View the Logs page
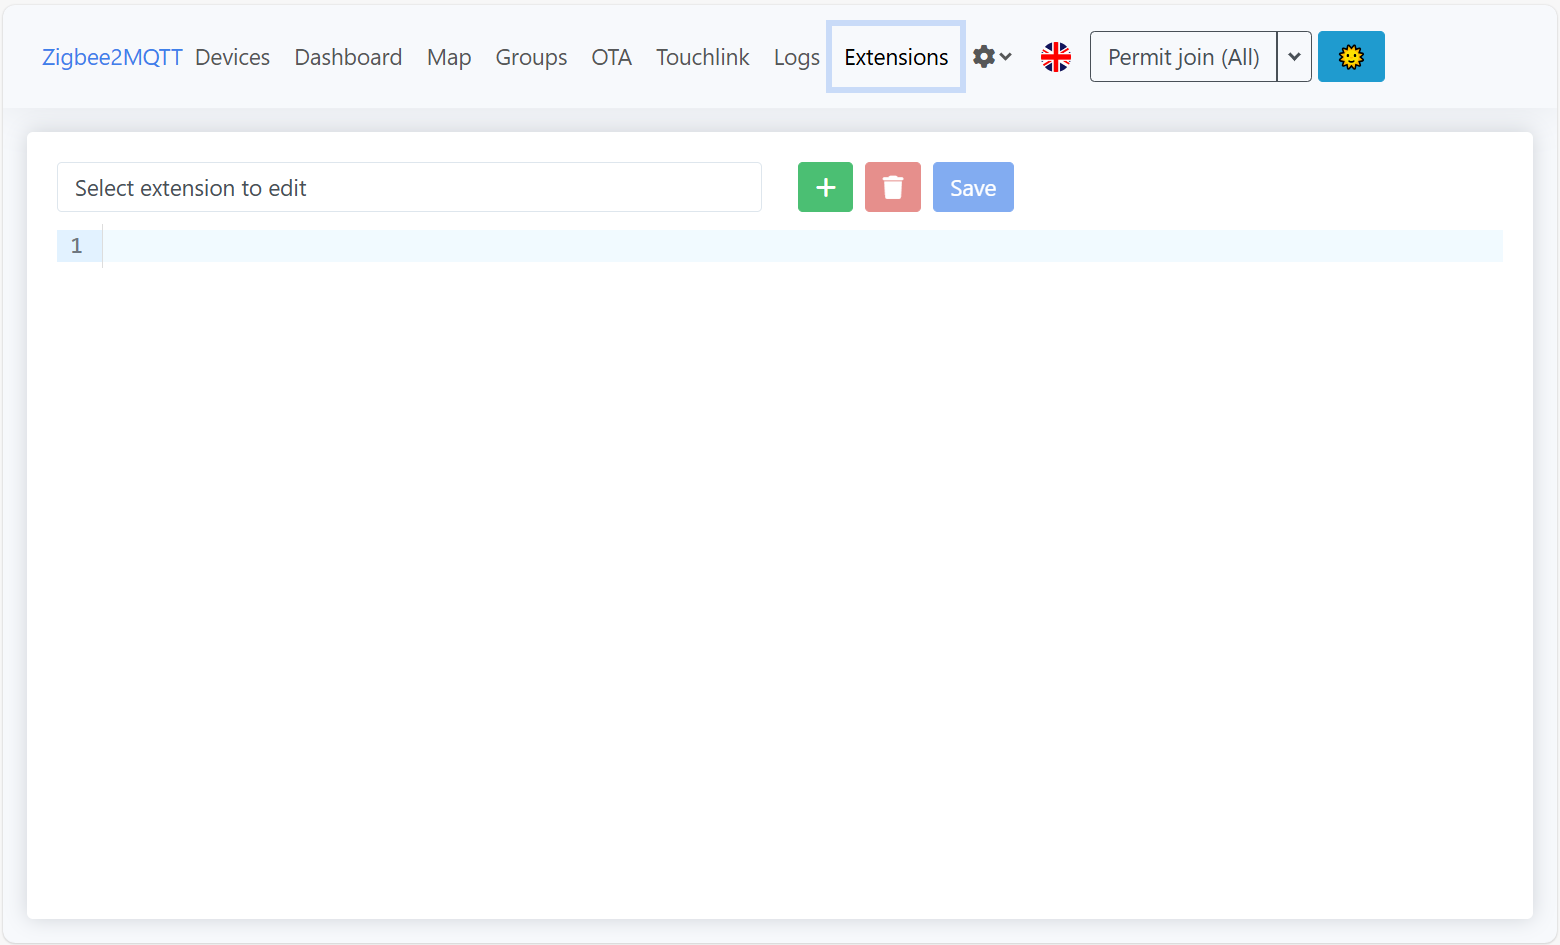 [796, 57]
